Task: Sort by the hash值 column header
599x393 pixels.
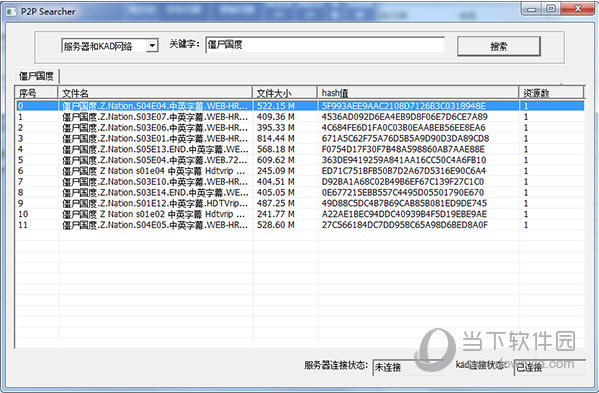Action: coord(418,93)
